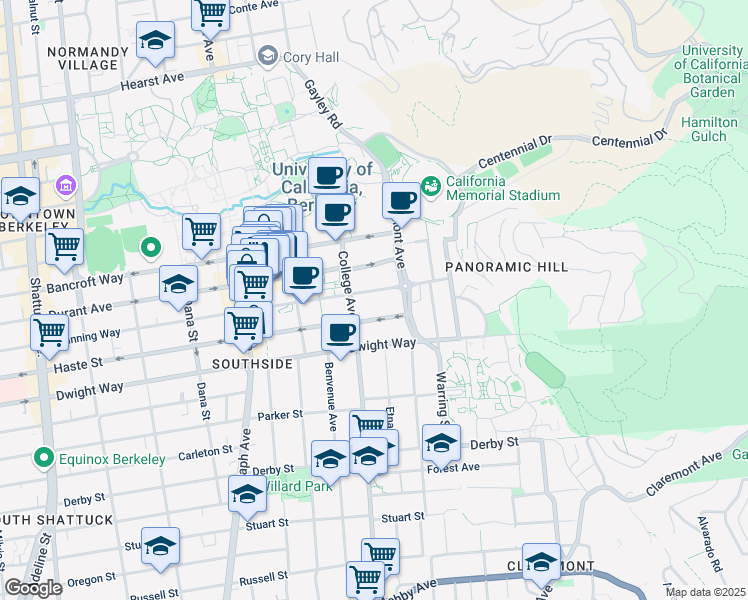Select the shopping cart marker above Bancroft Way label
This screenshot has height=600, width=748.
(64, 248)
